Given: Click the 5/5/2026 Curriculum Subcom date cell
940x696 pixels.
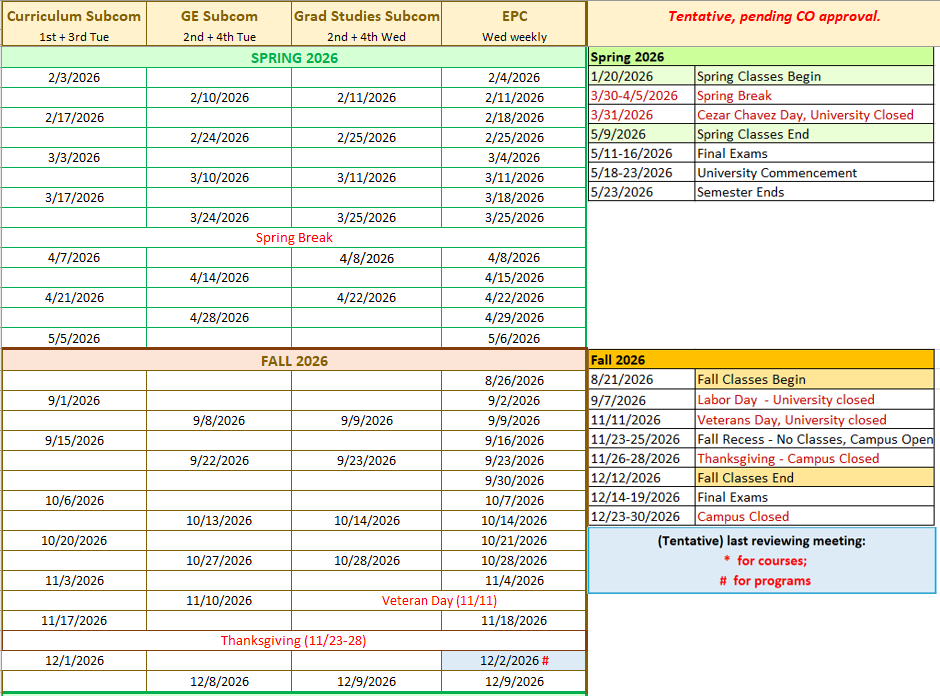Looking at the screenshot, I should point(74,339).
